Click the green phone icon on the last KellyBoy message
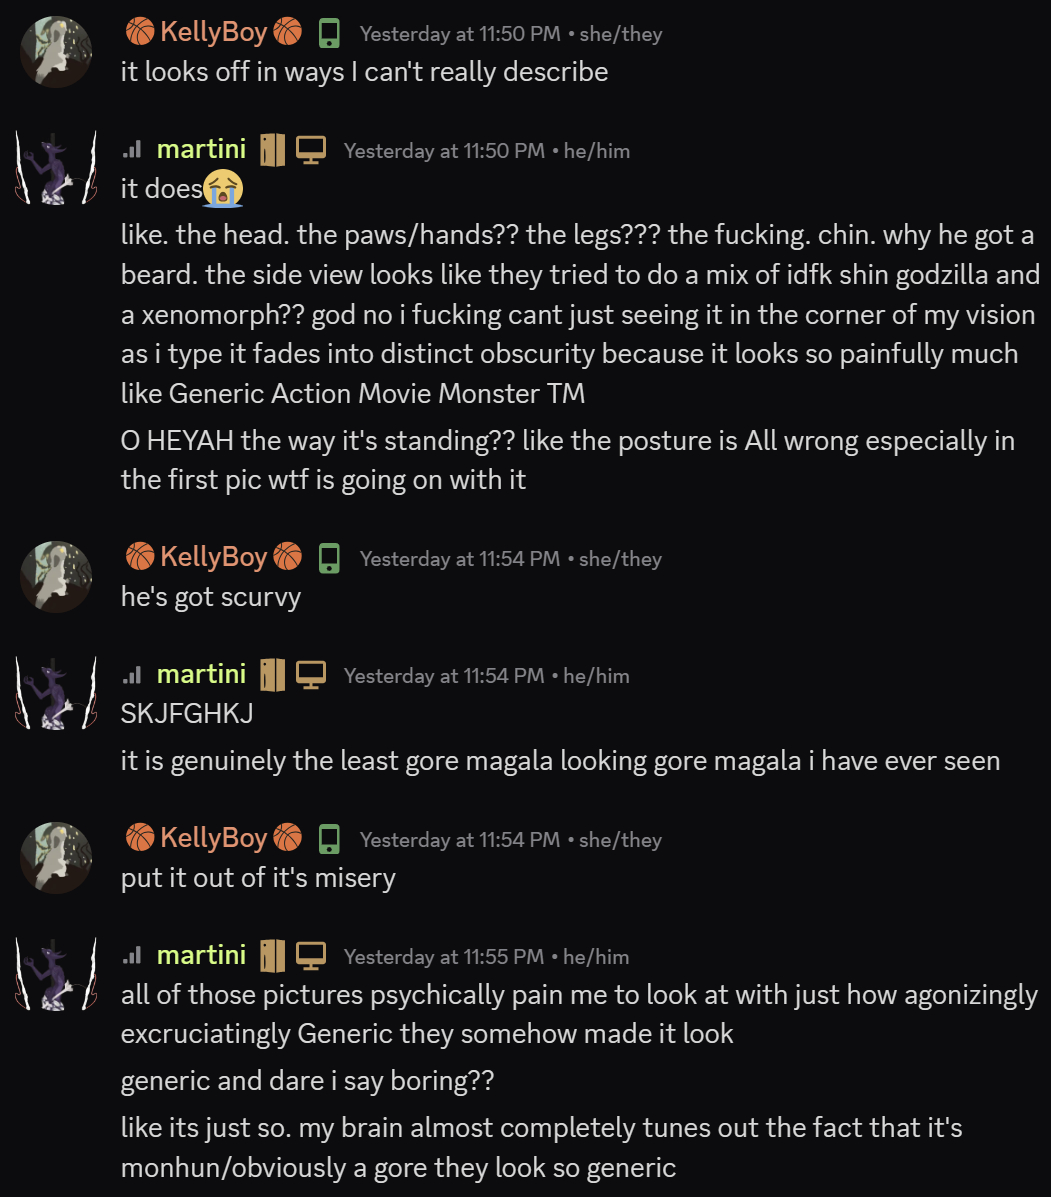The image size is (1051, 1197). point(329,839)
